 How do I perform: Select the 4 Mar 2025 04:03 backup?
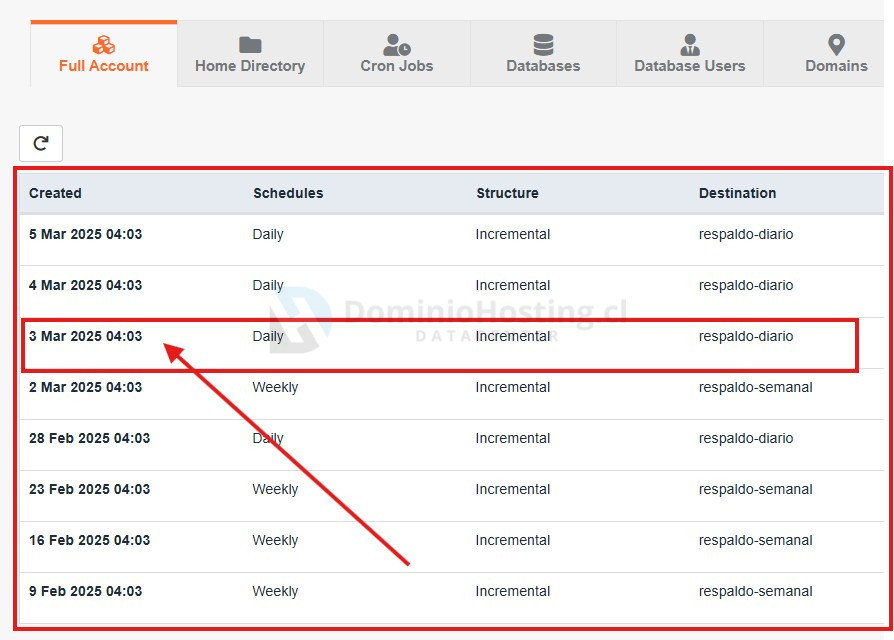pos(86,286)
